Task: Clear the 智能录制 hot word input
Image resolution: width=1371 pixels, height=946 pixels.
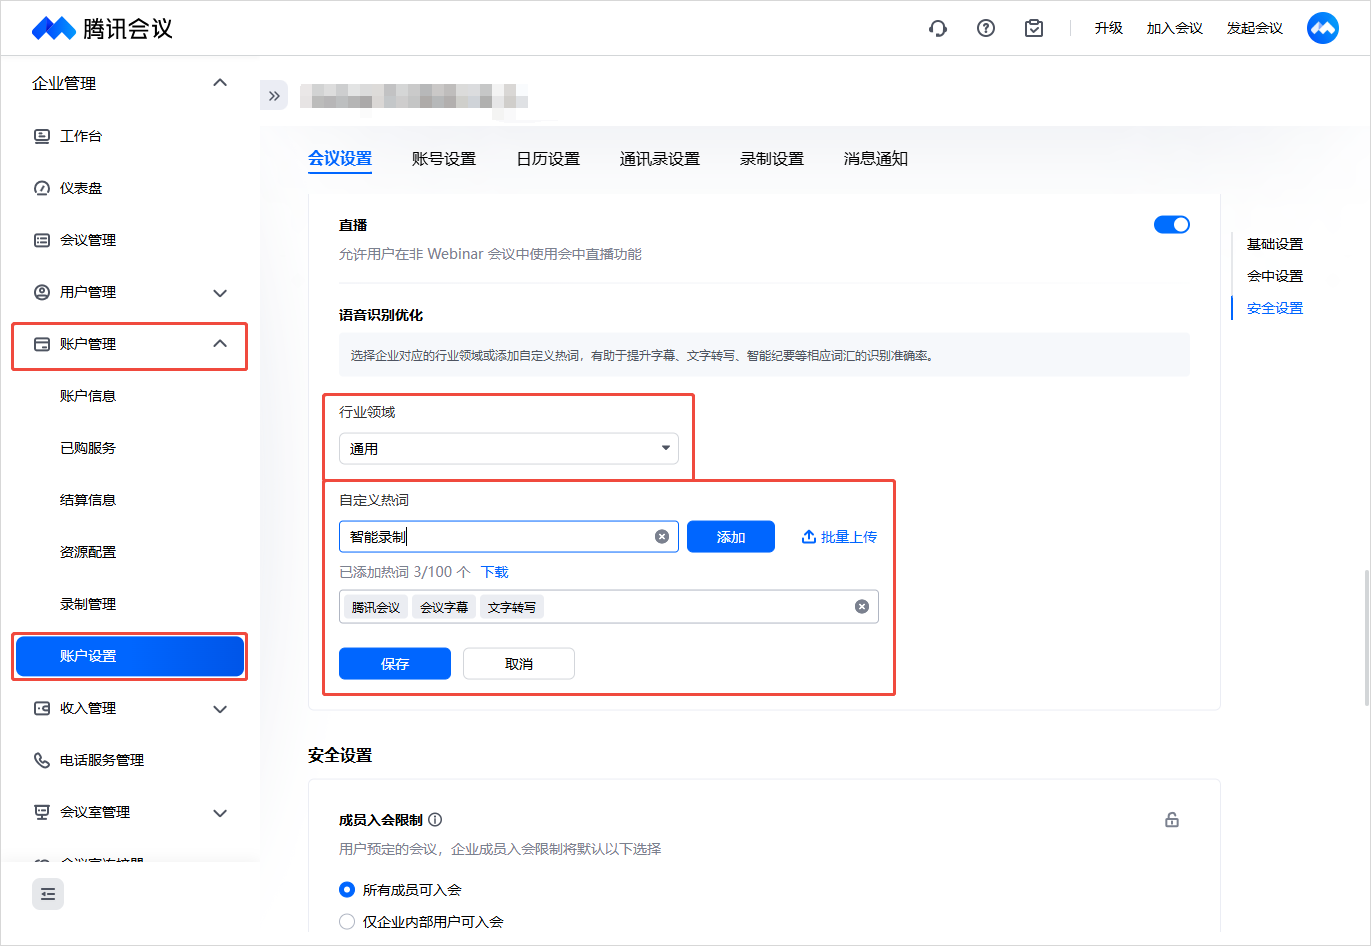Action: (x=662, y=537)
